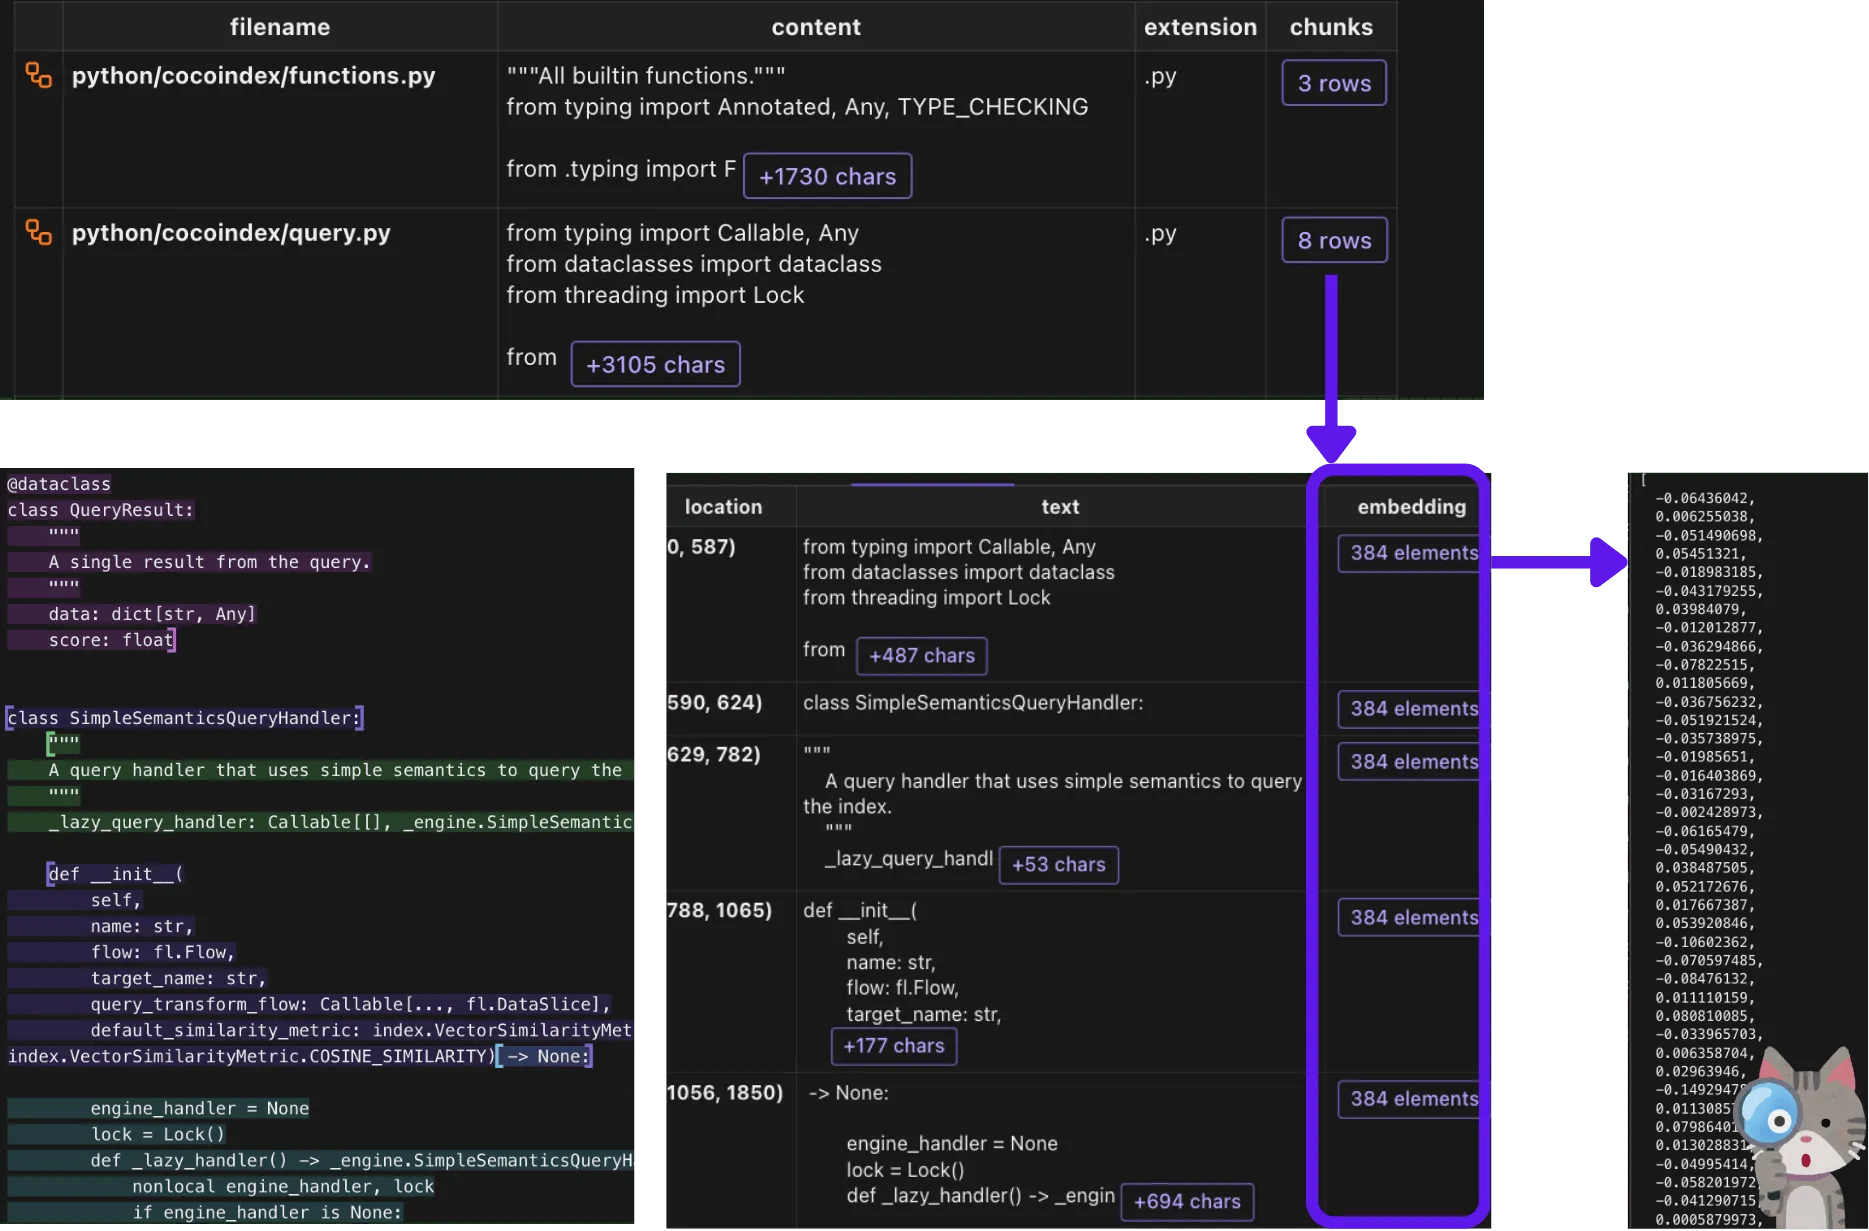Image resolution: width=1869 pixels, height=1231 pixels.
Task: Open 384 elements for the 629, 782 chunk
Action: (x=1411, y=762)
